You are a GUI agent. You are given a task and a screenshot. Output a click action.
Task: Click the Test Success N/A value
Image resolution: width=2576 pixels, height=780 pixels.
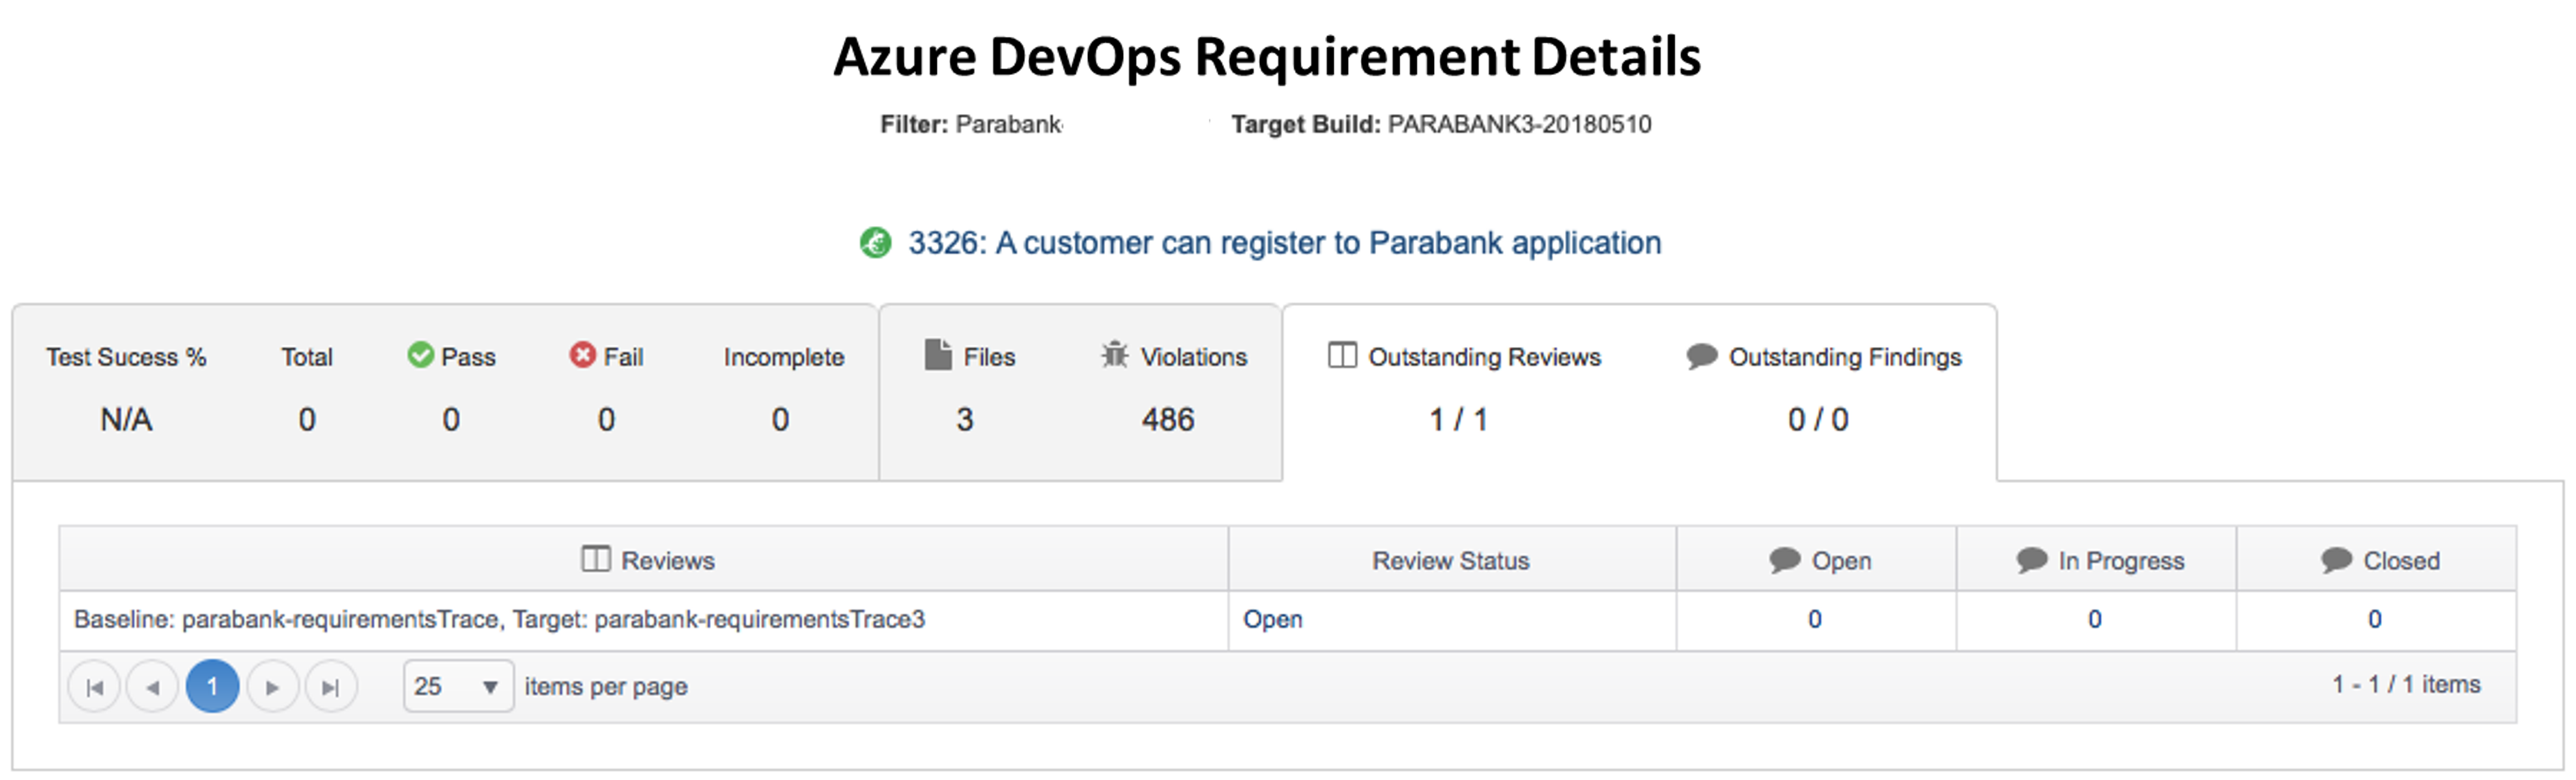(126, 419)
